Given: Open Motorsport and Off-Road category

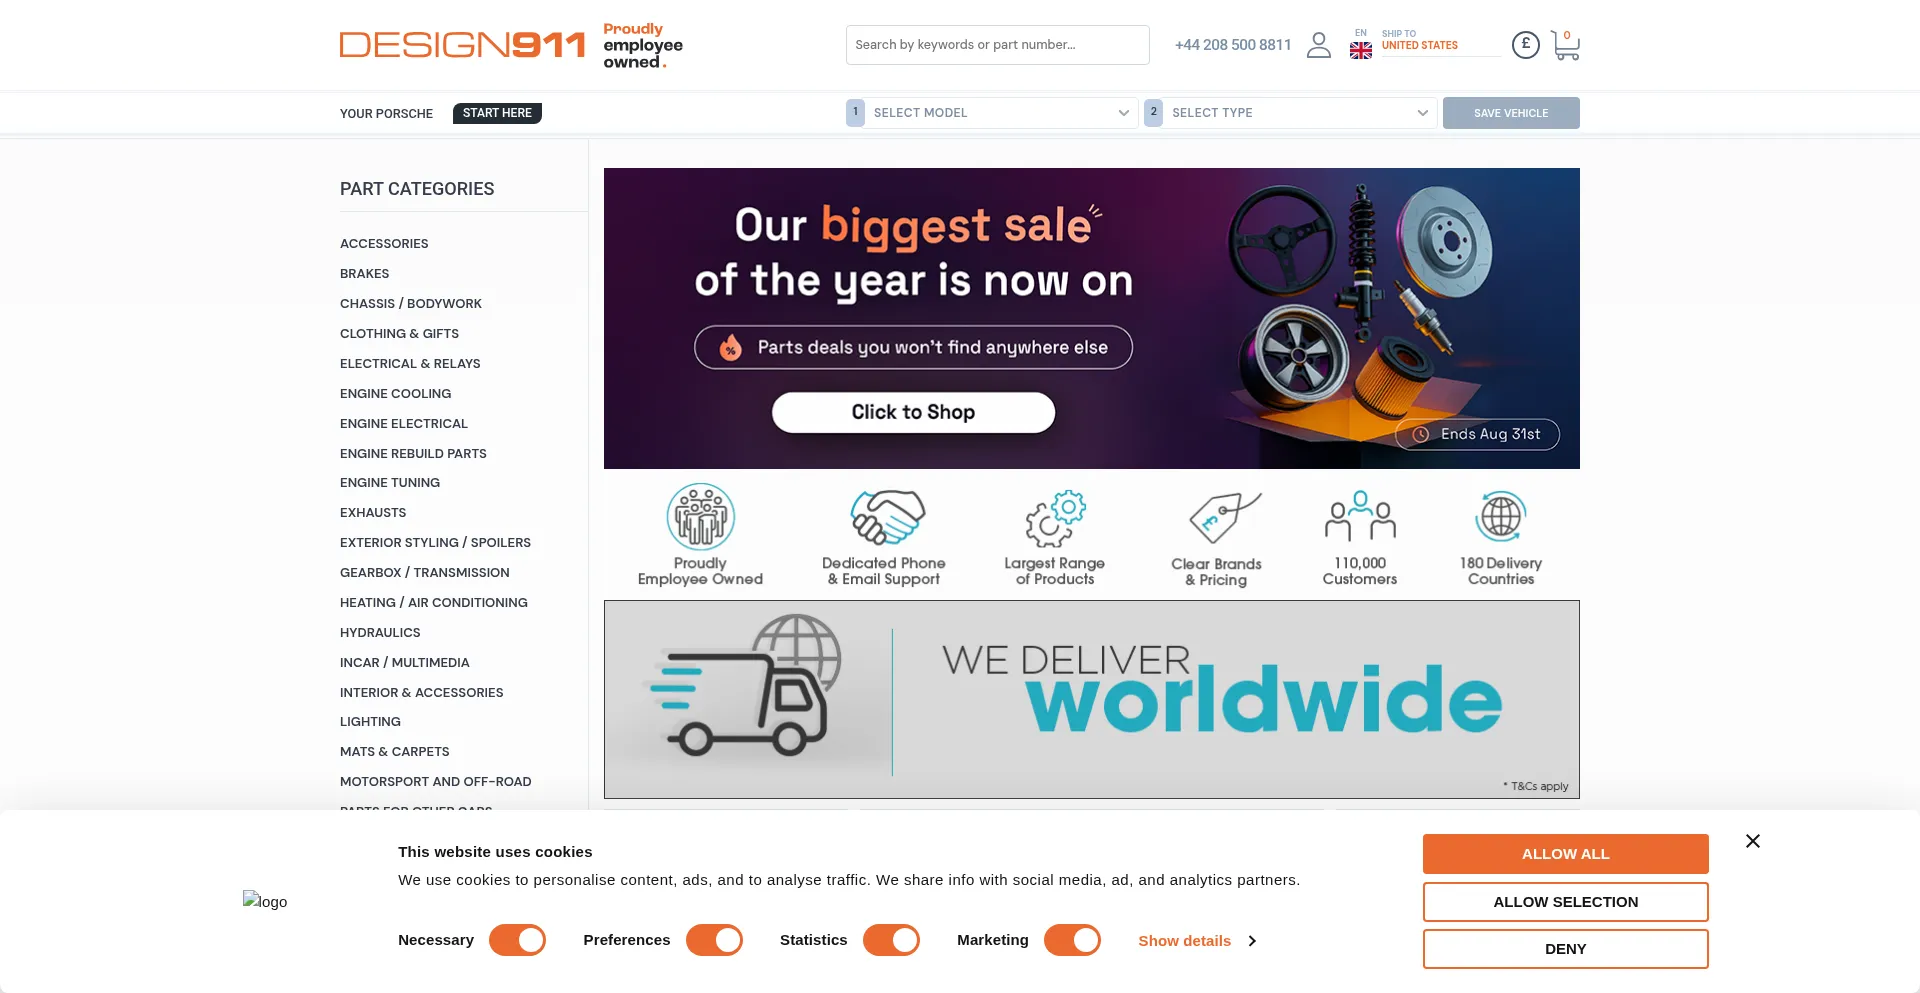Looking at the screenshot, I should (x=436, y=782).
